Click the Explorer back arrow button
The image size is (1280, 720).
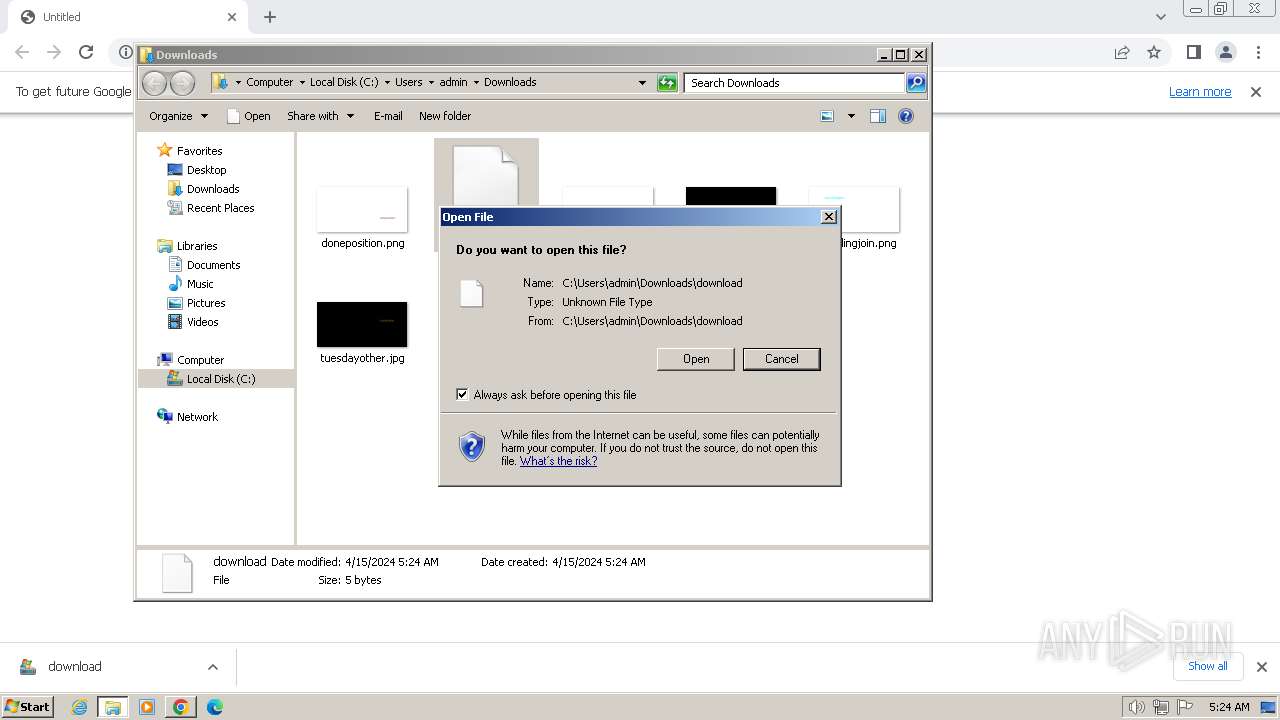[154, 83]
